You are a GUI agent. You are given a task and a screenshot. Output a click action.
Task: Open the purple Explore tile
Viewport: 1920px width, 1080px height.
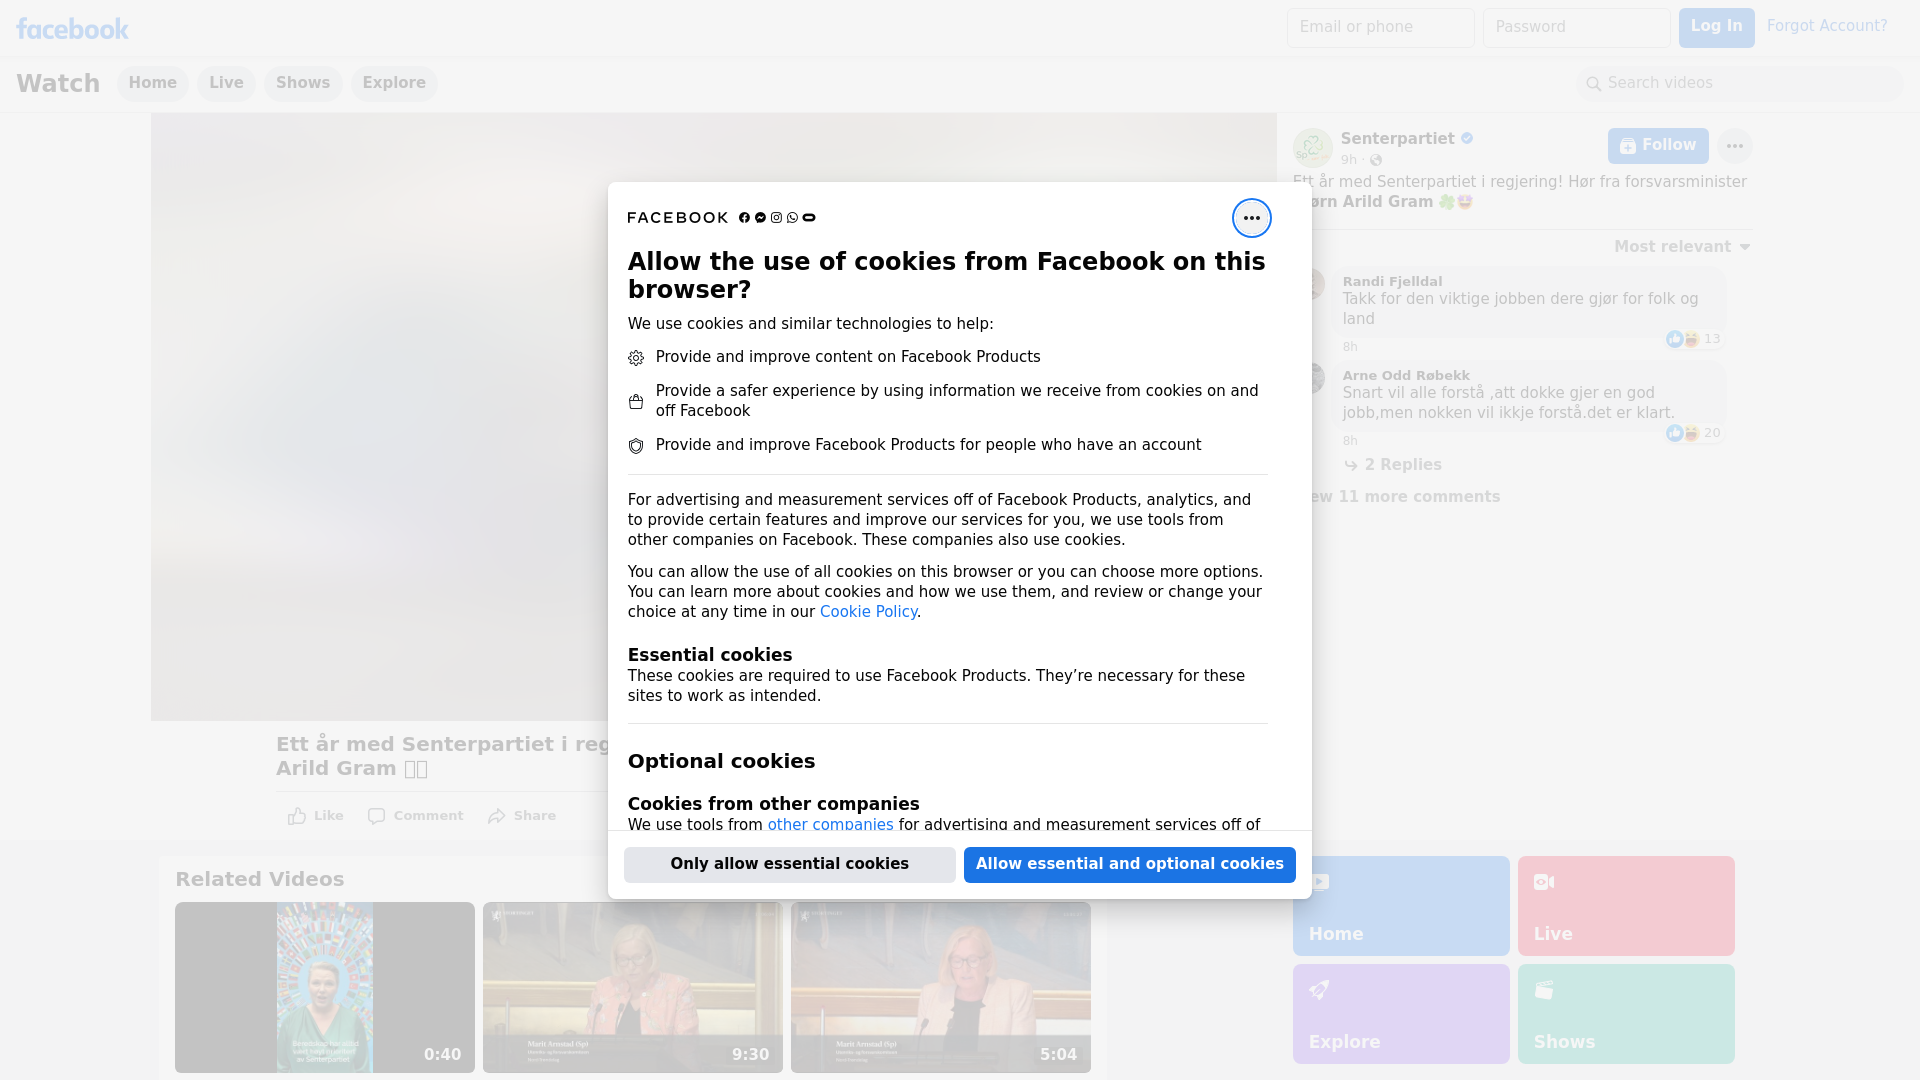pos(1401,1014)
